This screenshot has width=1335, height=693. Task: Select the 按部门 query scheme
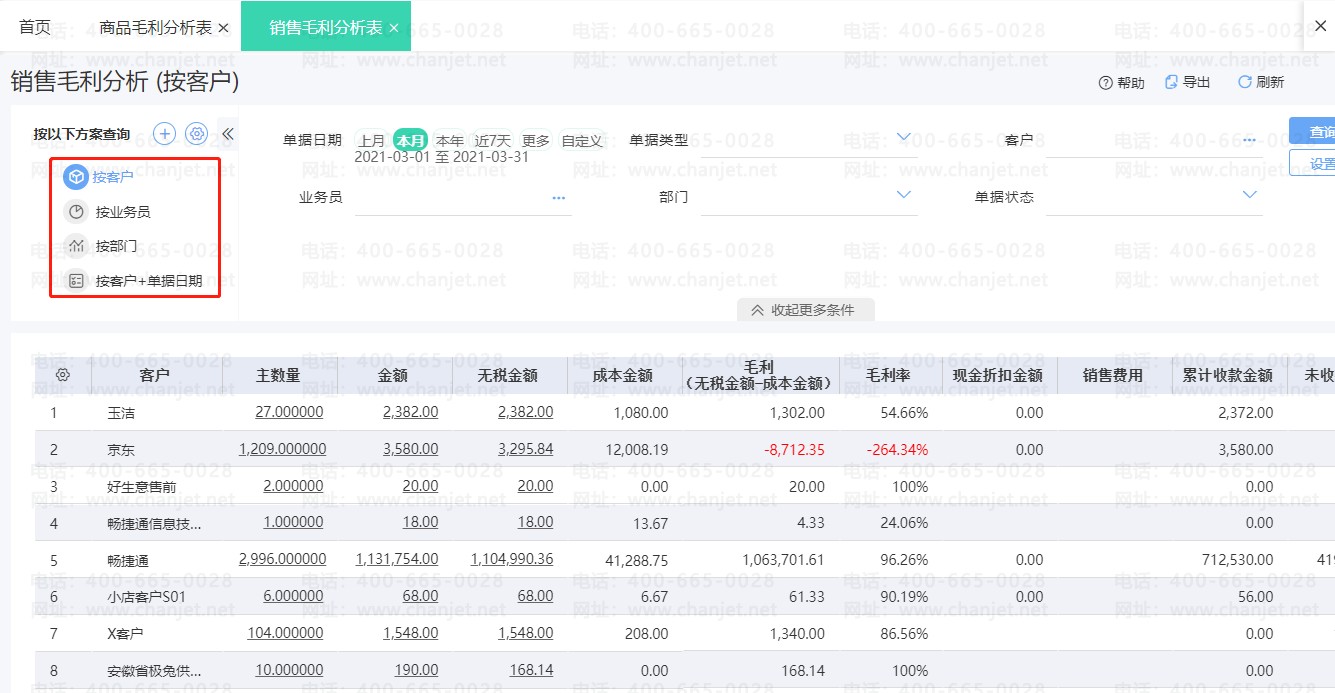tap(116, 246)
